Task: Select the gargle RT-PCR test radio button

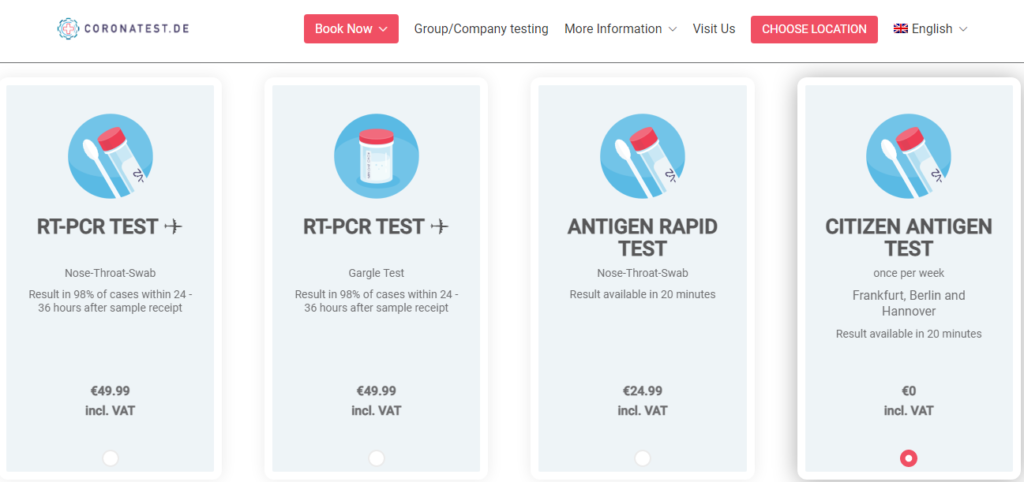Action: pyautogui.click(x=376, y=458)
